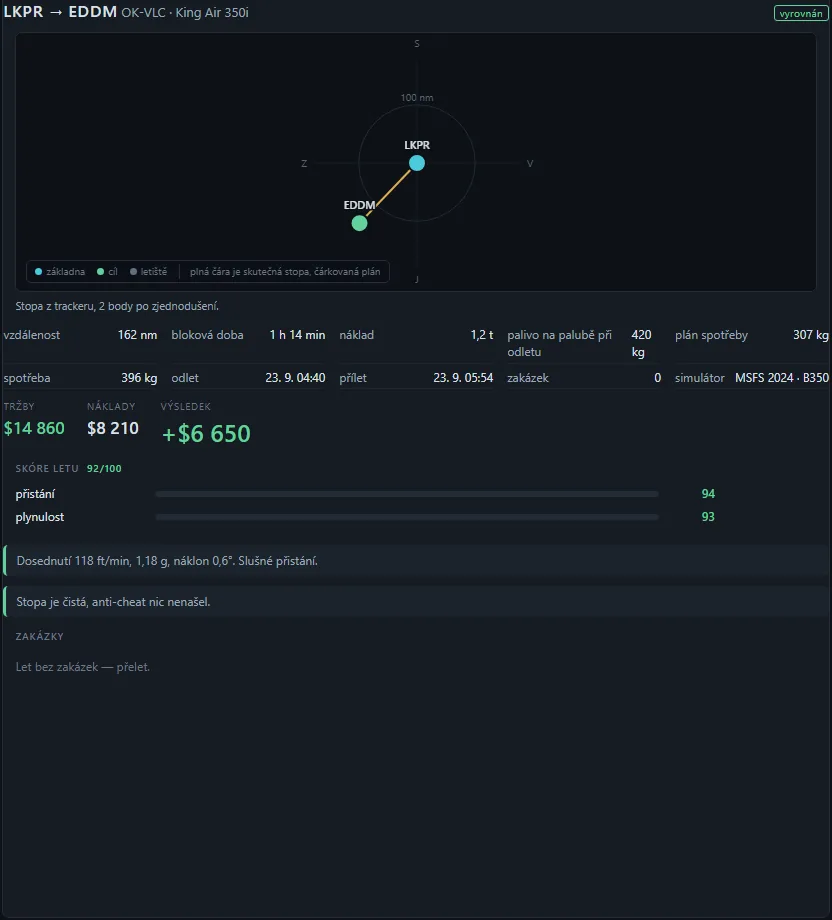Click the green cíl legend dot
Screen dimensions: 832x920
click(x=100, y=272)
